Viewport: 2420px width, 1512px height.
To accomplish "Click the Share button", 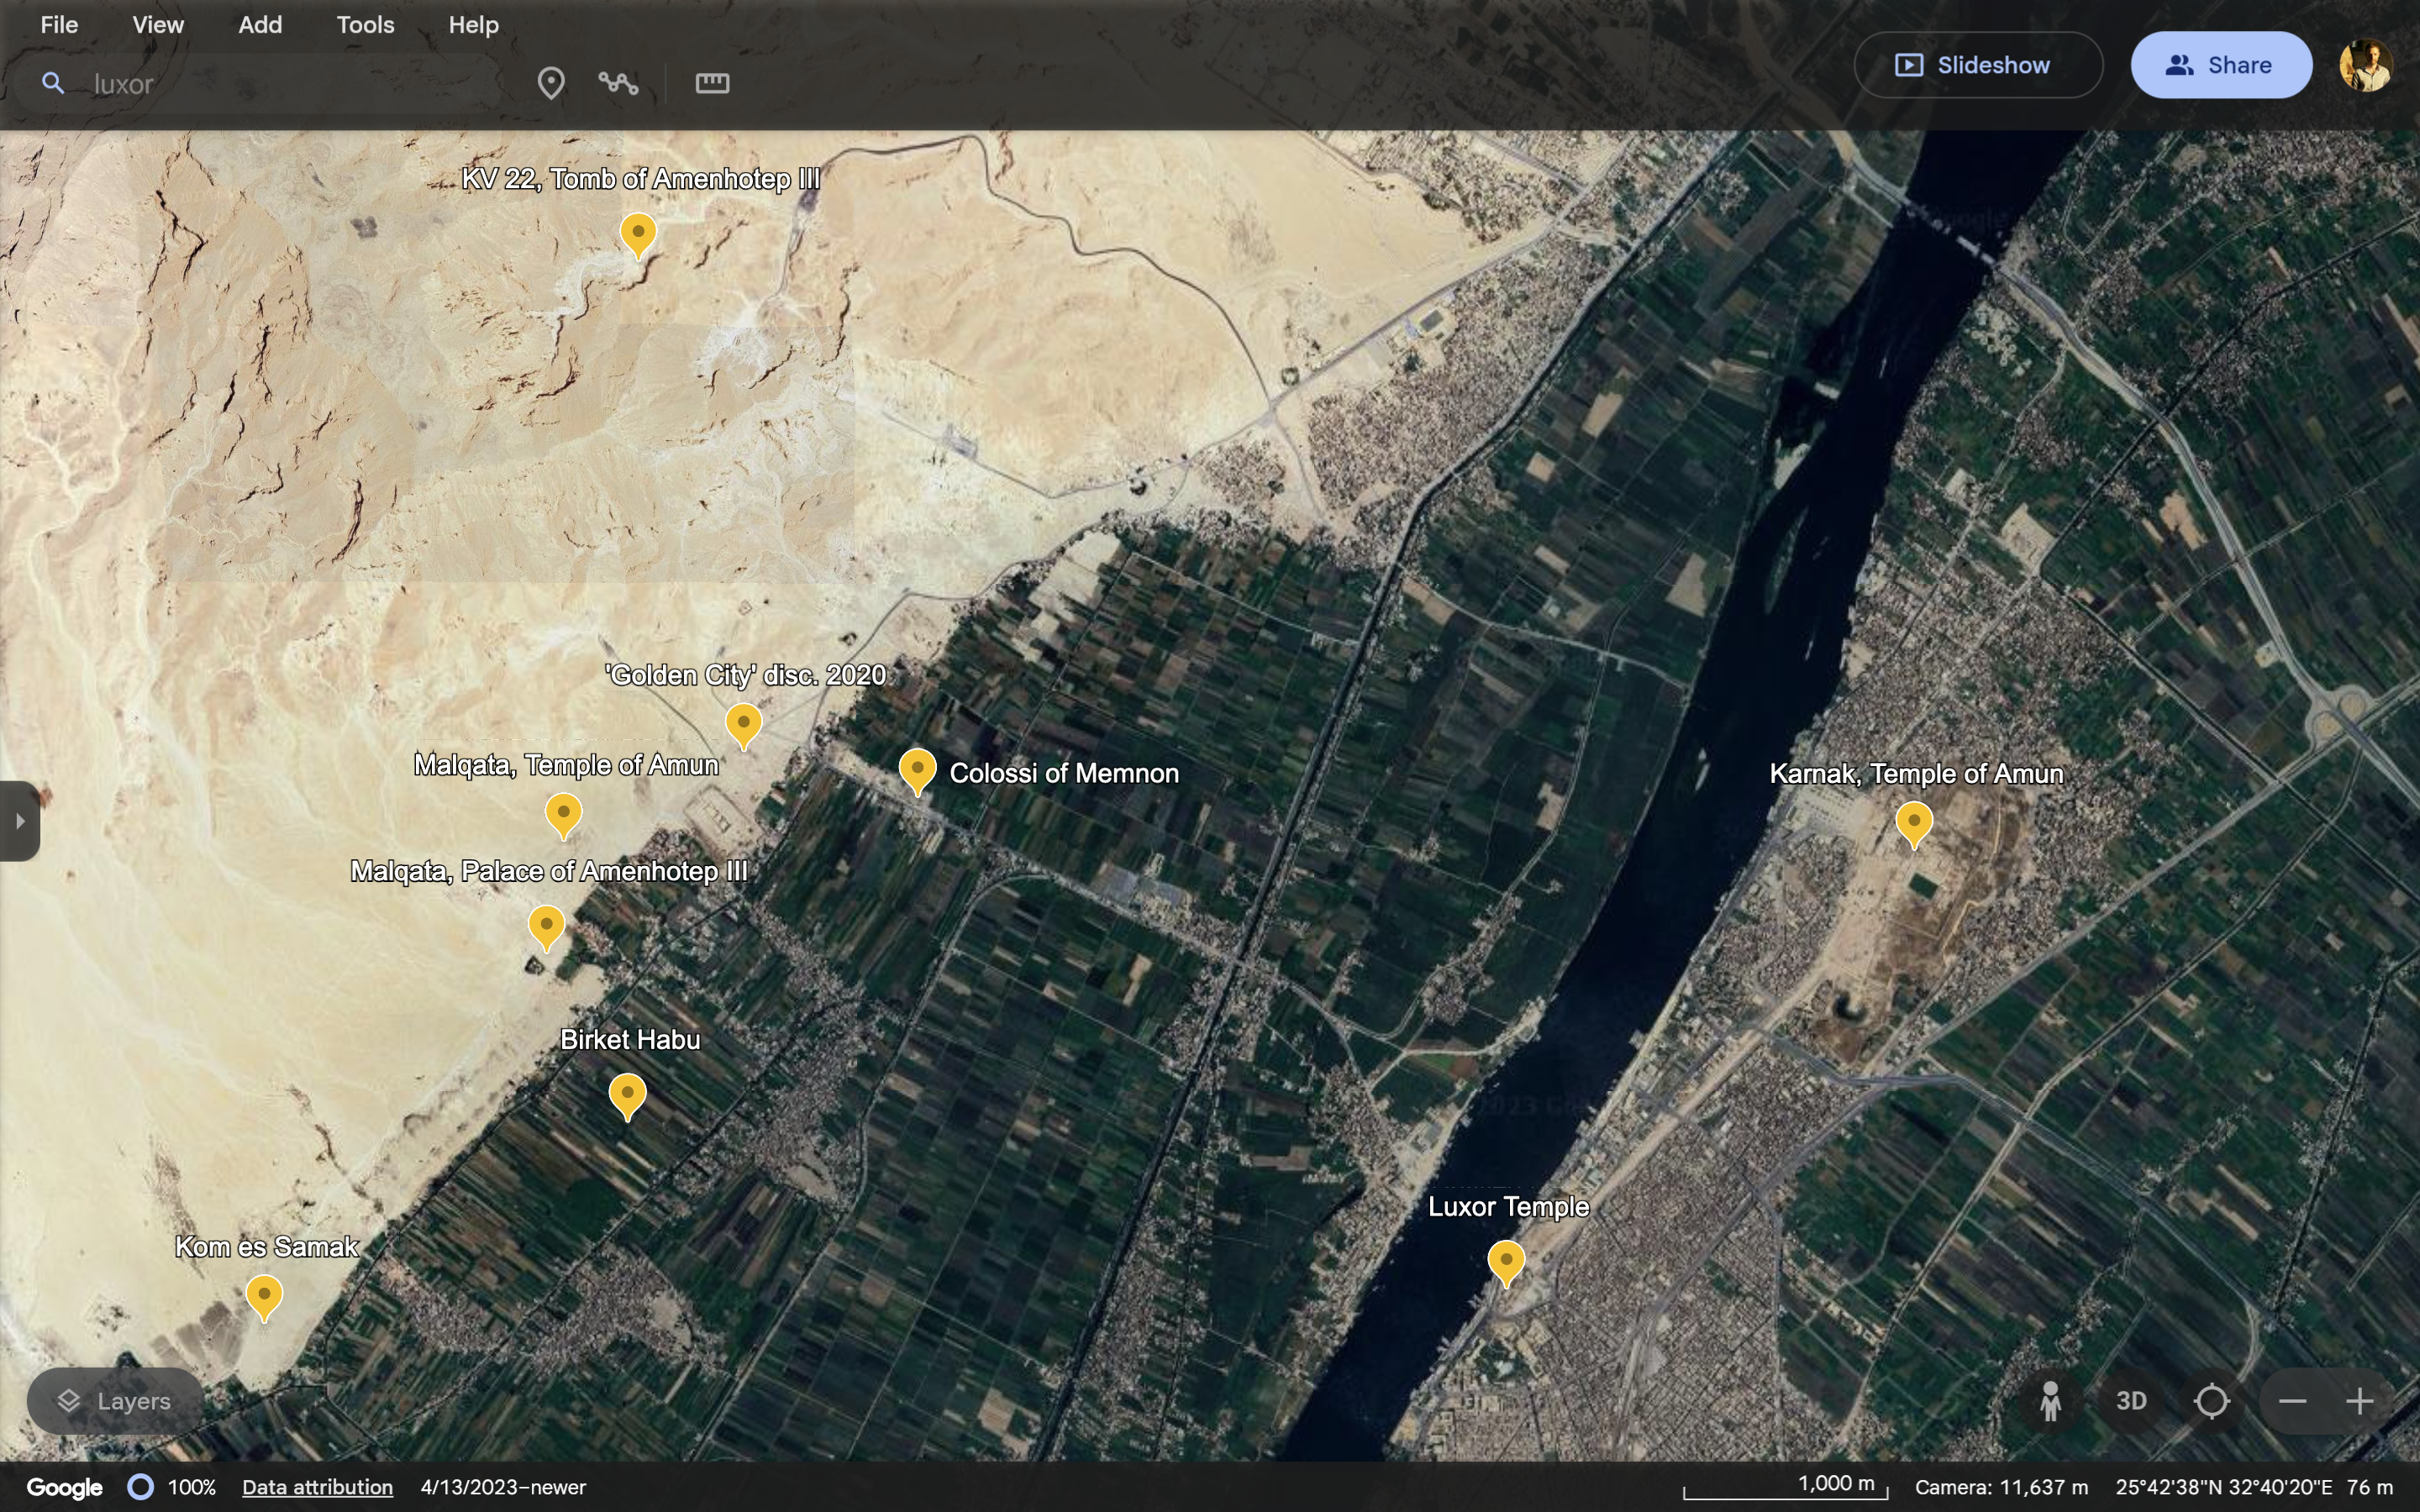I will coord(2220,65).
